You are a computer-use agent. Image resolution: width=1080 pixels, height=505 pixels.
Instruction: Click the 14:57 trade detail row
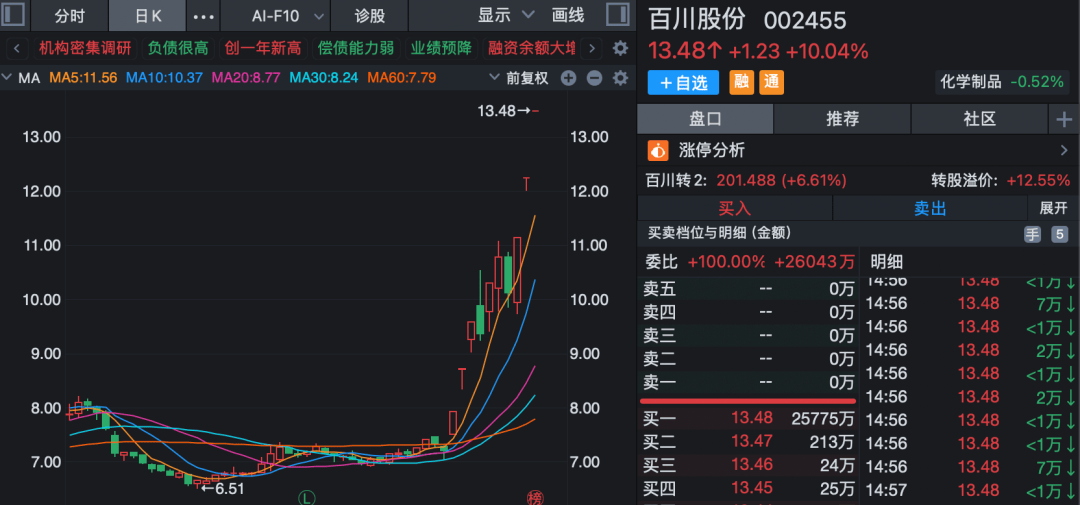970,491
